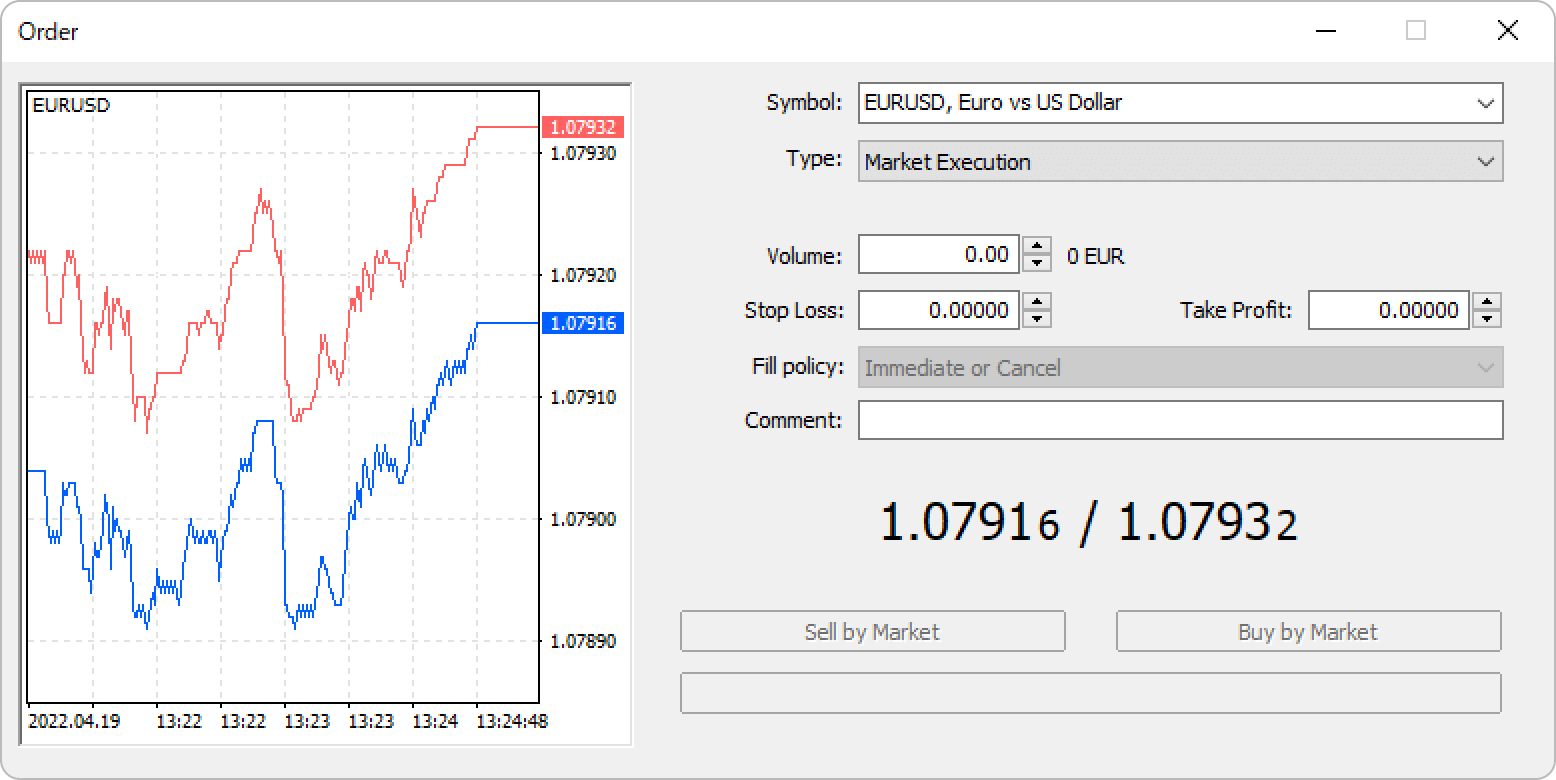1556x780 pixels.
Task: Decrease Volume with the down arrow
Action: tap(1037, 264)
